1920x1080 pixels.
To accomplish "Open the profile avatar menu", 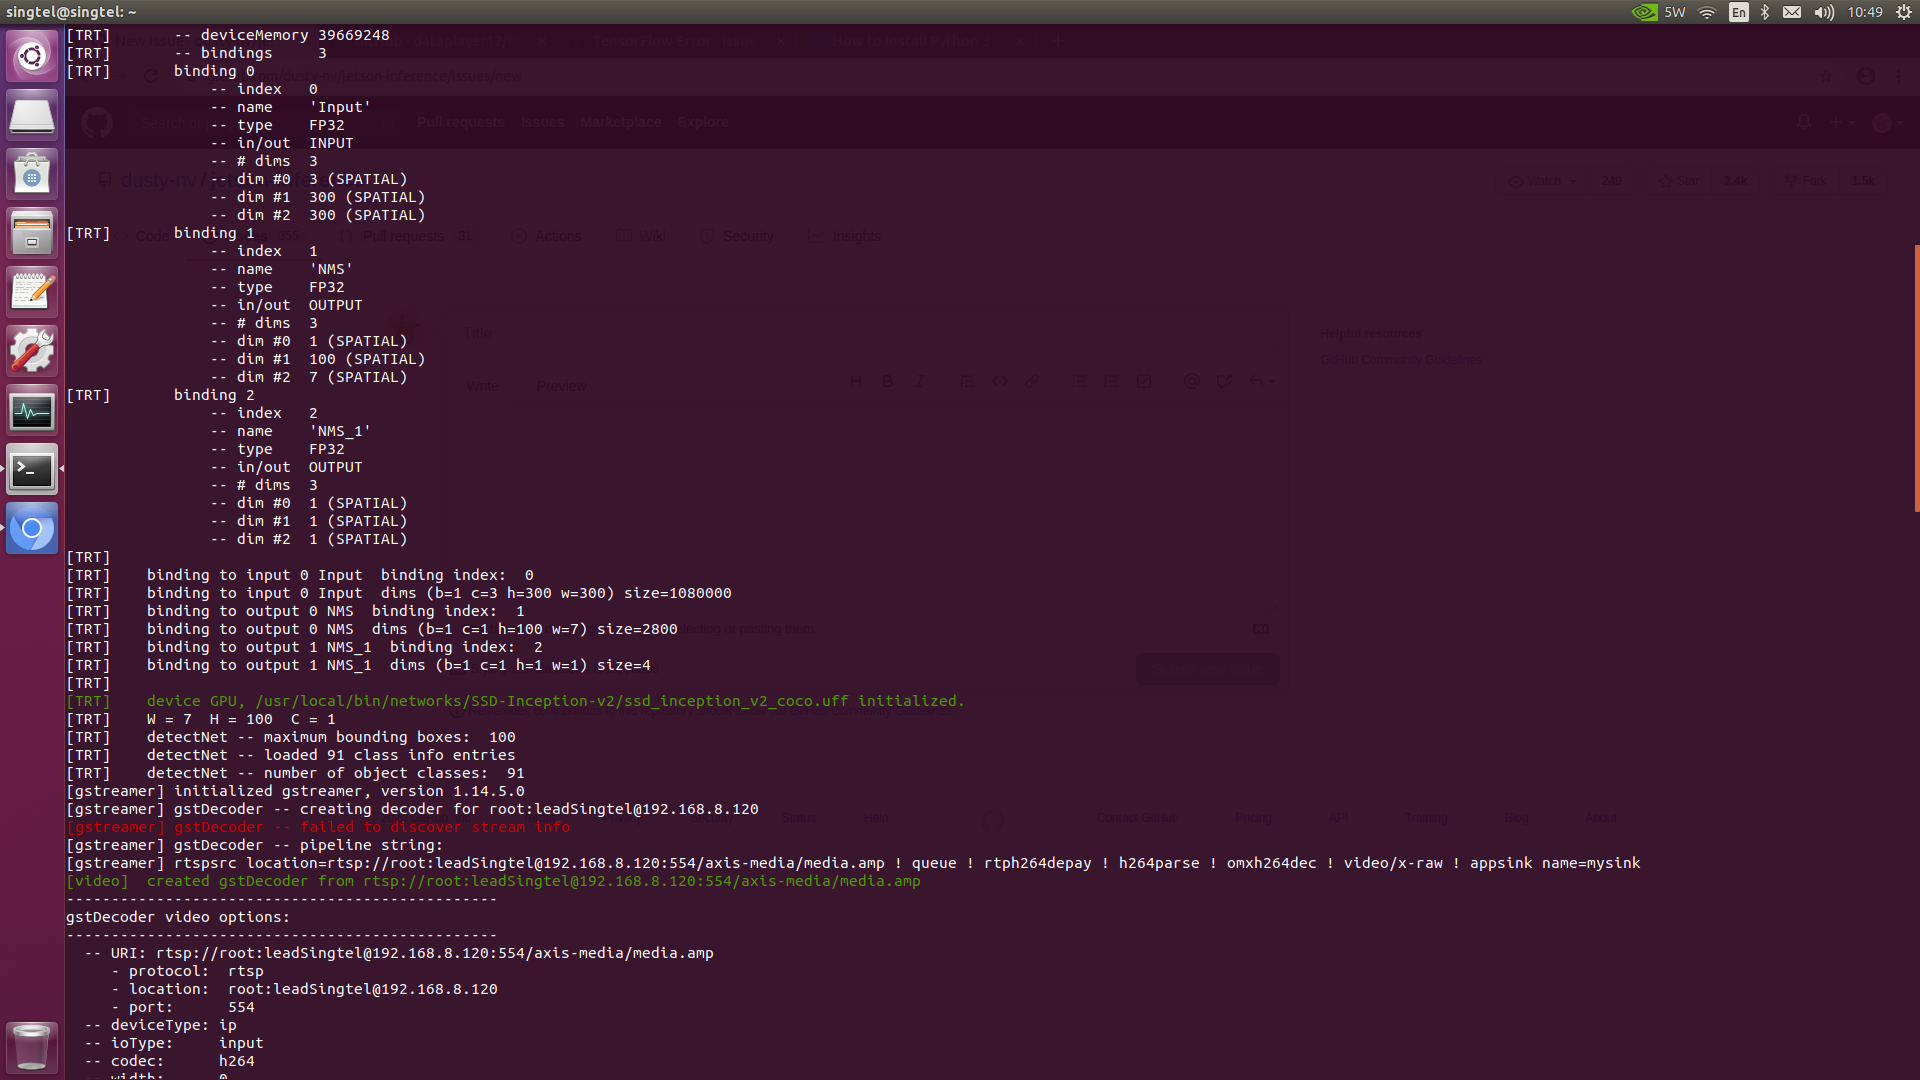I will pos(1884,121).
